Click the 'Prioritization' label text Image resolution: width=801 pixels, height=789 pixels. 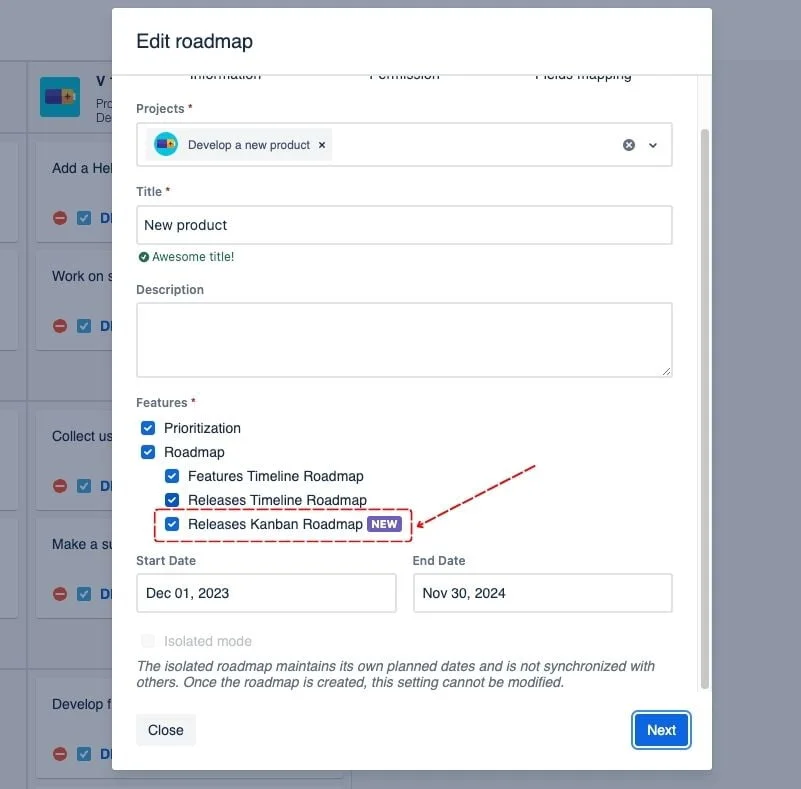202,428
